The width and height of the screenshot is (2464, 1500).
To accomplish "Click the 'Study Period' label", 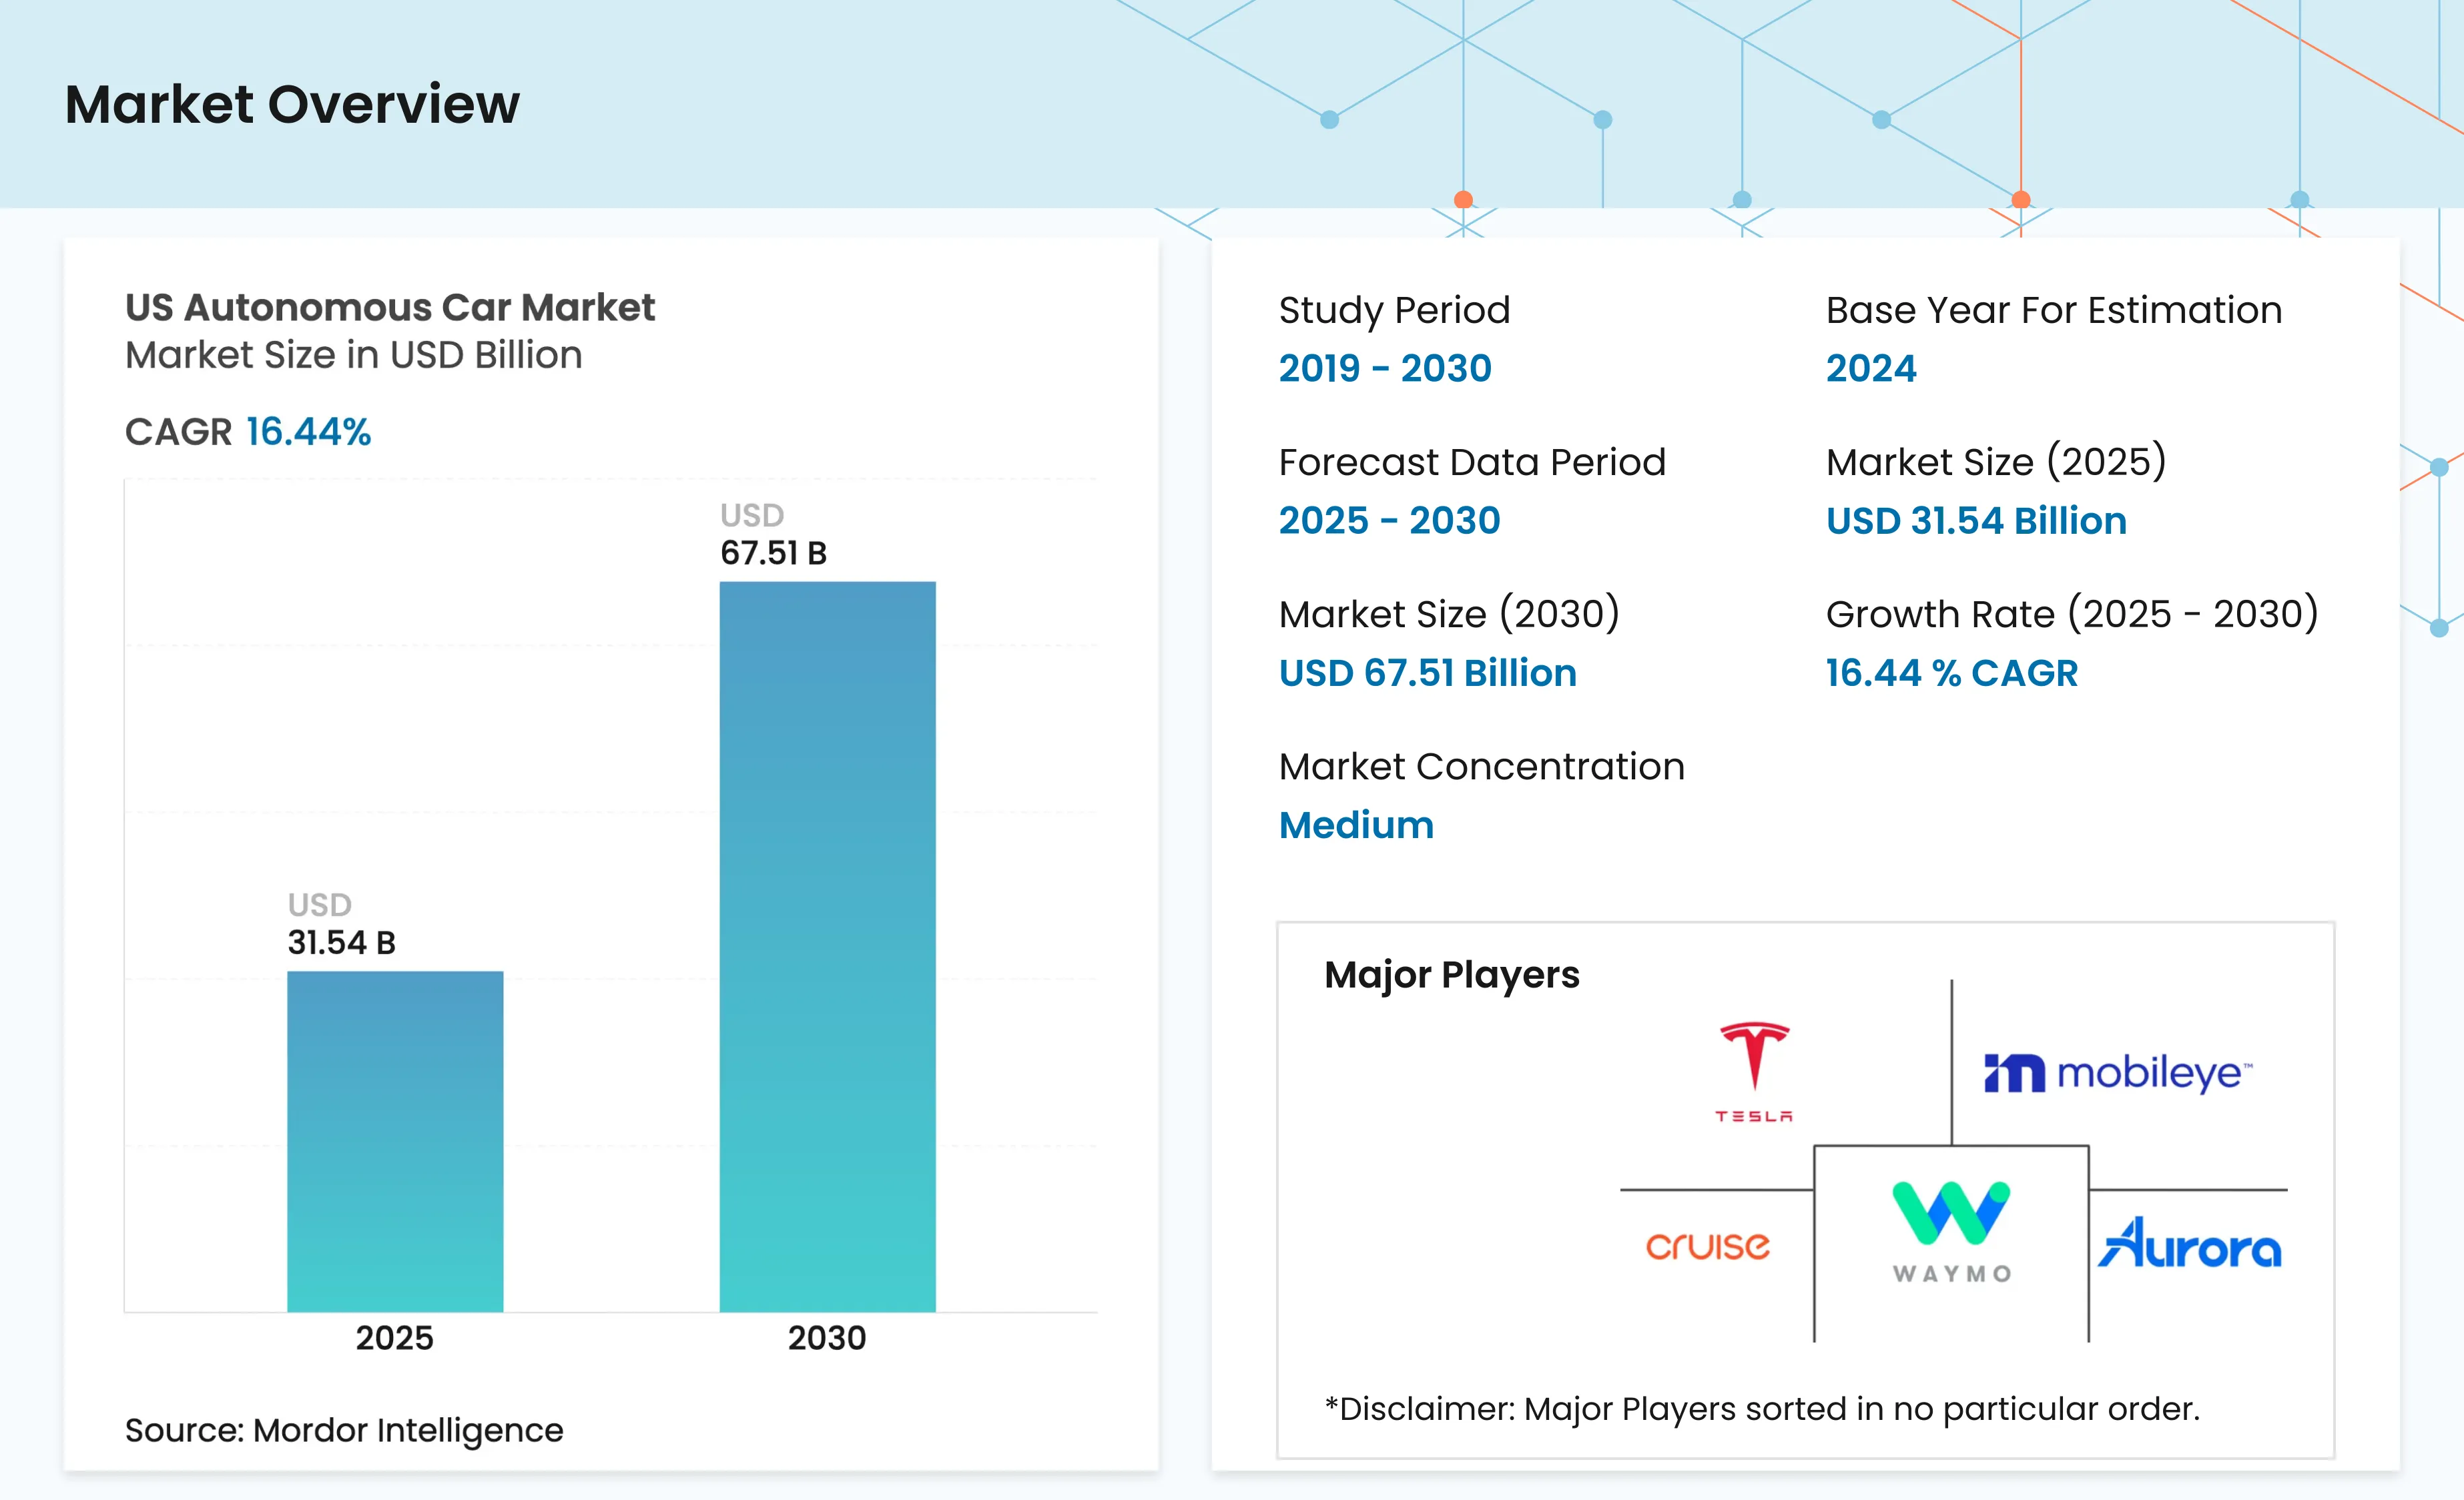I will [1394, 311].
